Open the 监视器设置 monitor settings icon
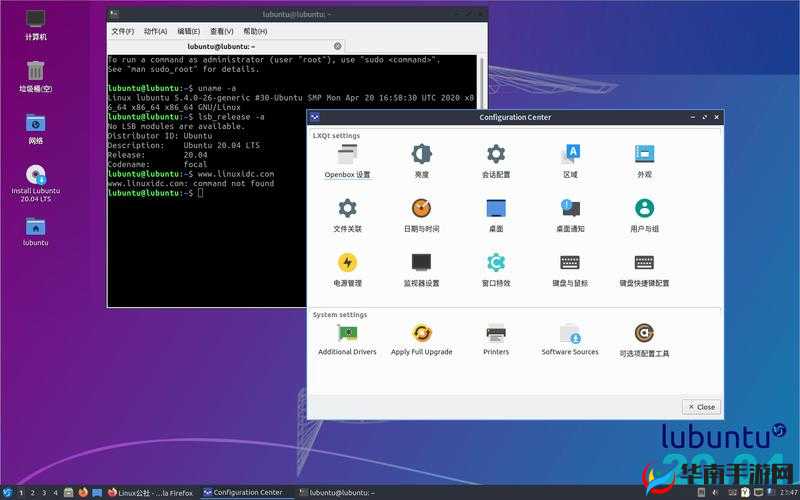The height and width of the screenshot is (500, 800). tap(421, 270)
